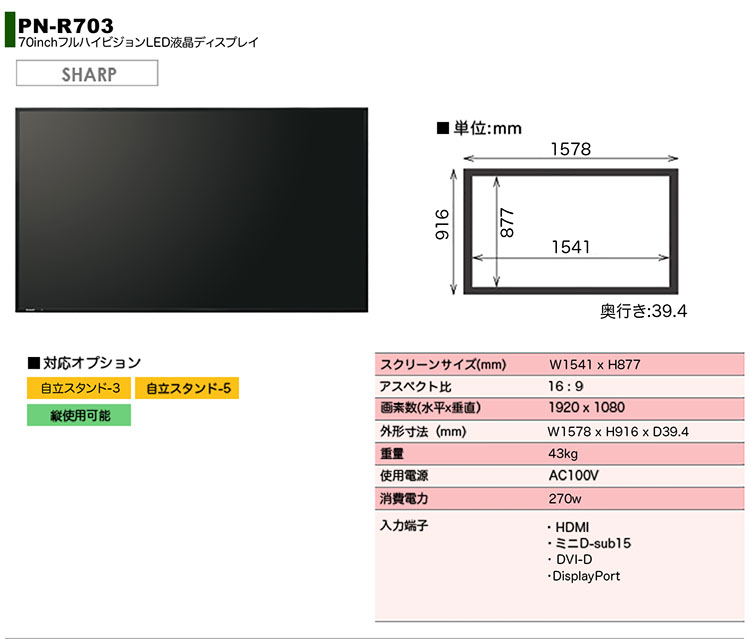Click the 1578 outer width value
Image resolution: width=750 pixels, height=639 pixels.
(x=571, y=149)
